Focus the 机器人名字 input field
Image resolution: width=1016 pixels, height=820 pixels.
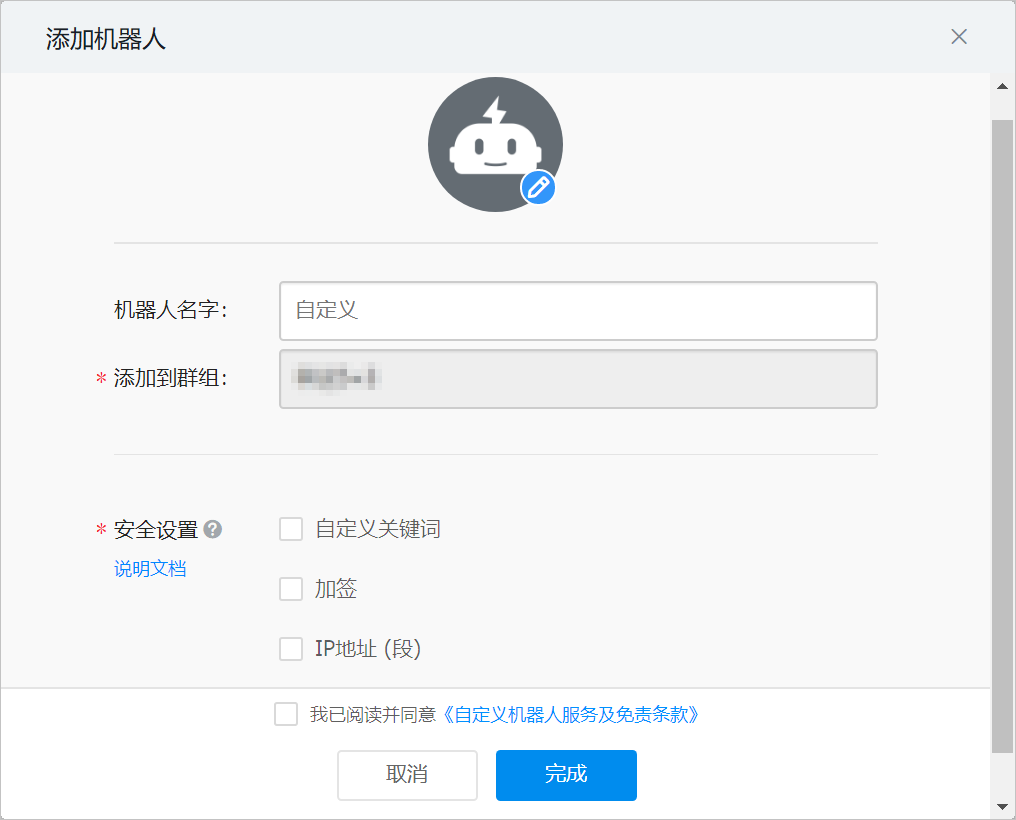578,311
